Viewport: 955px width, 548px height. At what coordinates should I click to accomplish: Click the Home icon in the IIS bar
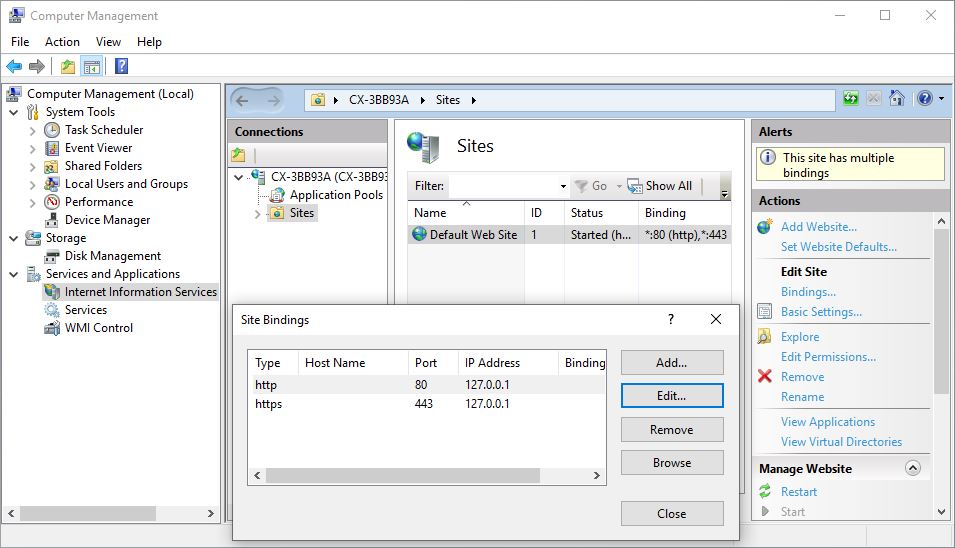pyautogui.click(x=897, y=98)
